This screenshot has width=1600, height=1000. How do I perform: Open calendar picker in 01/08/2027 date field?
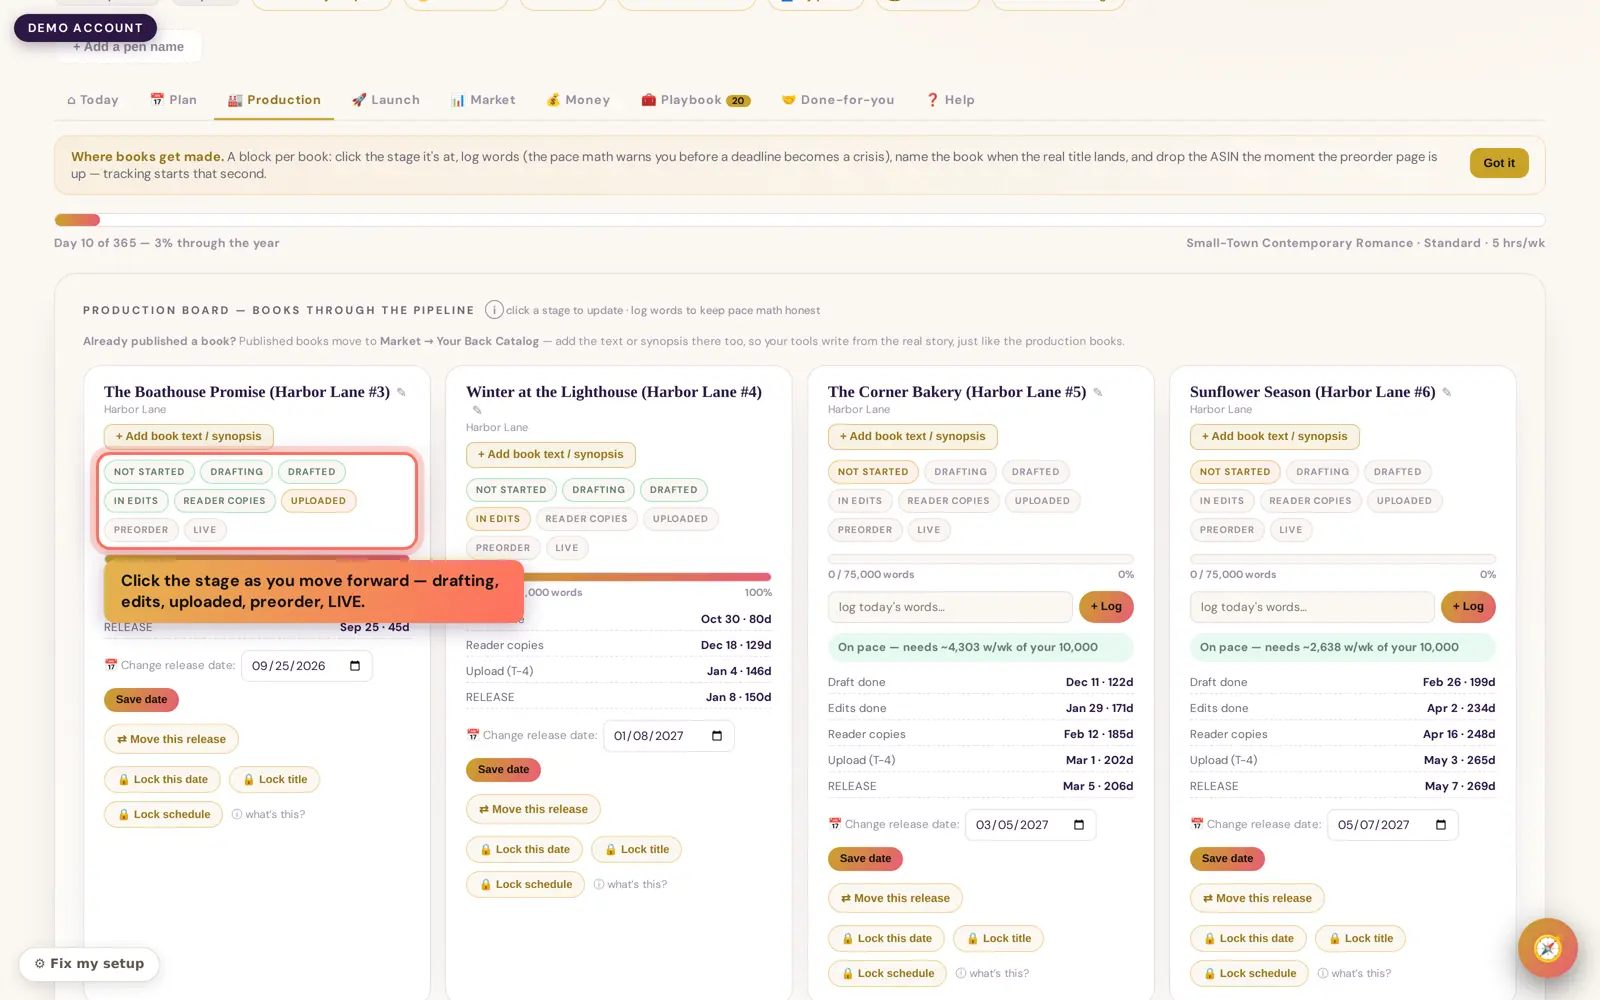click(x=717, y=736)
